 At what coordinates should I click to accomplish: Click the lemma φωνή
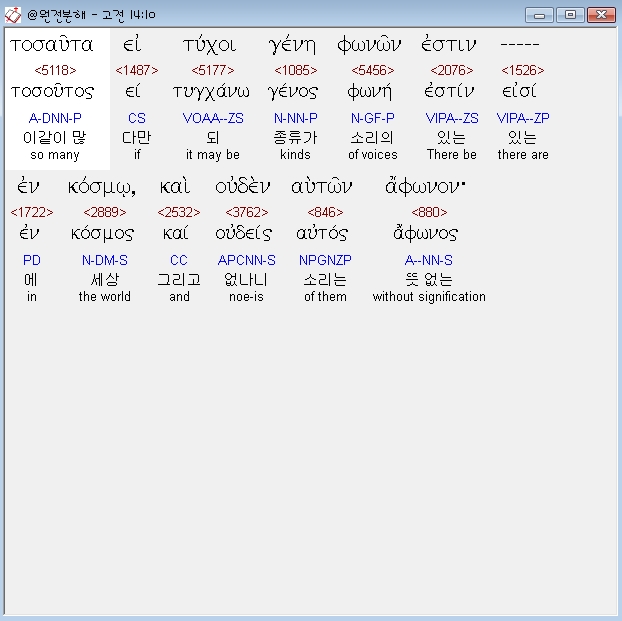370,92
